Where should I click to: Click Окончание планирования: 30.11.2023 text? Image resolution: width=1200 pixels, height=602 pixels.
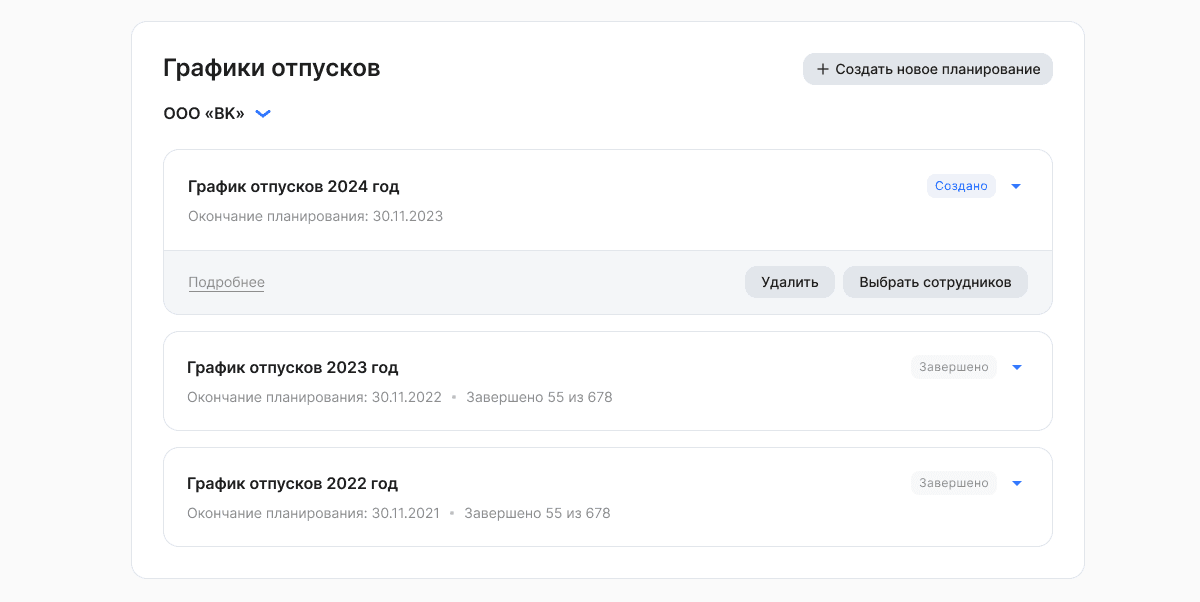pos(315,216)
